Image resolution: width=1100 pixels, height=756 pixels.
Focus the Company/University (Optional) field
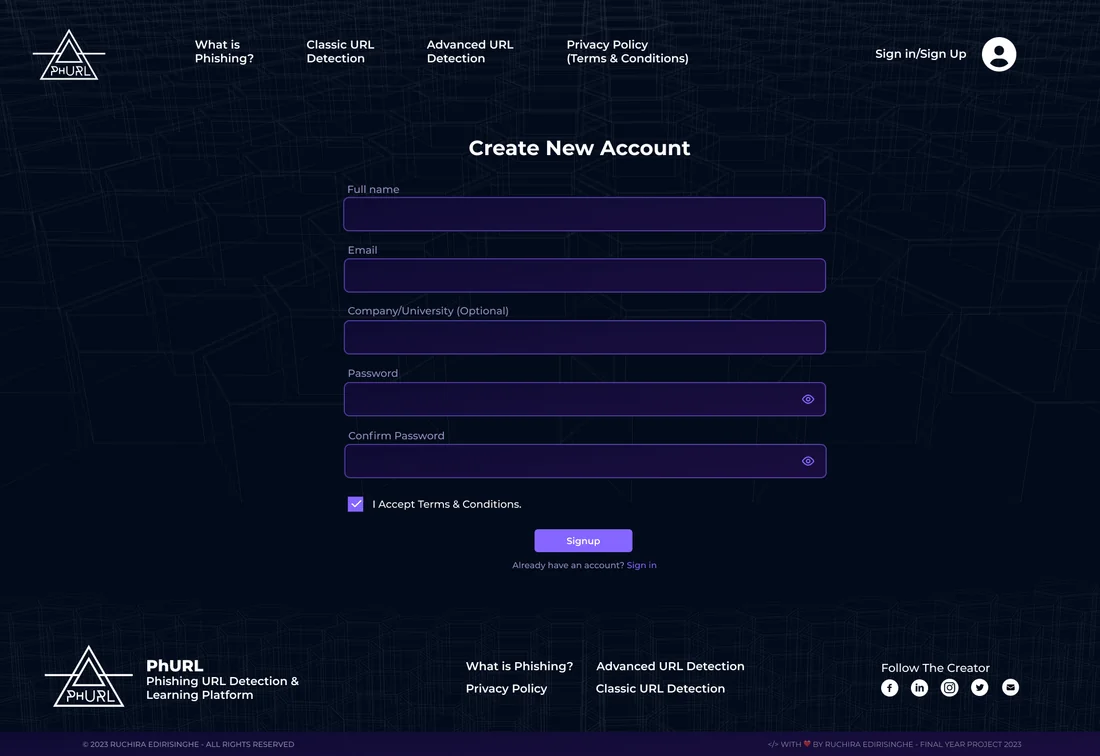point(584,337)
